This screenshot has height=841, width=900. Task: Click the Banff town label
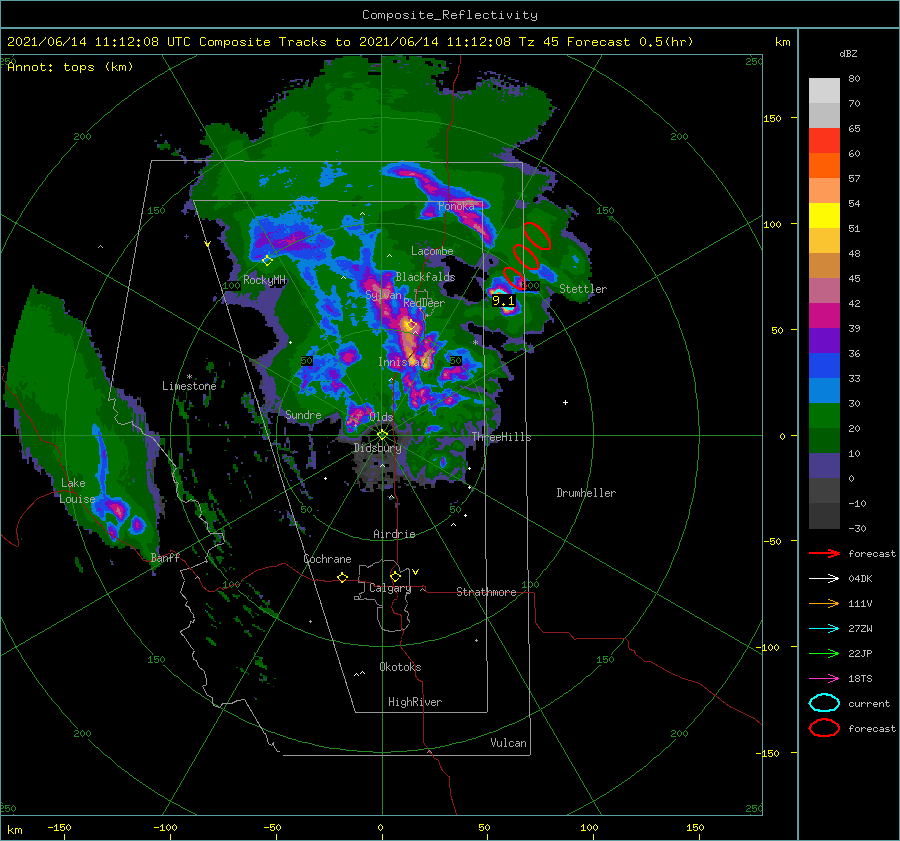165,557
